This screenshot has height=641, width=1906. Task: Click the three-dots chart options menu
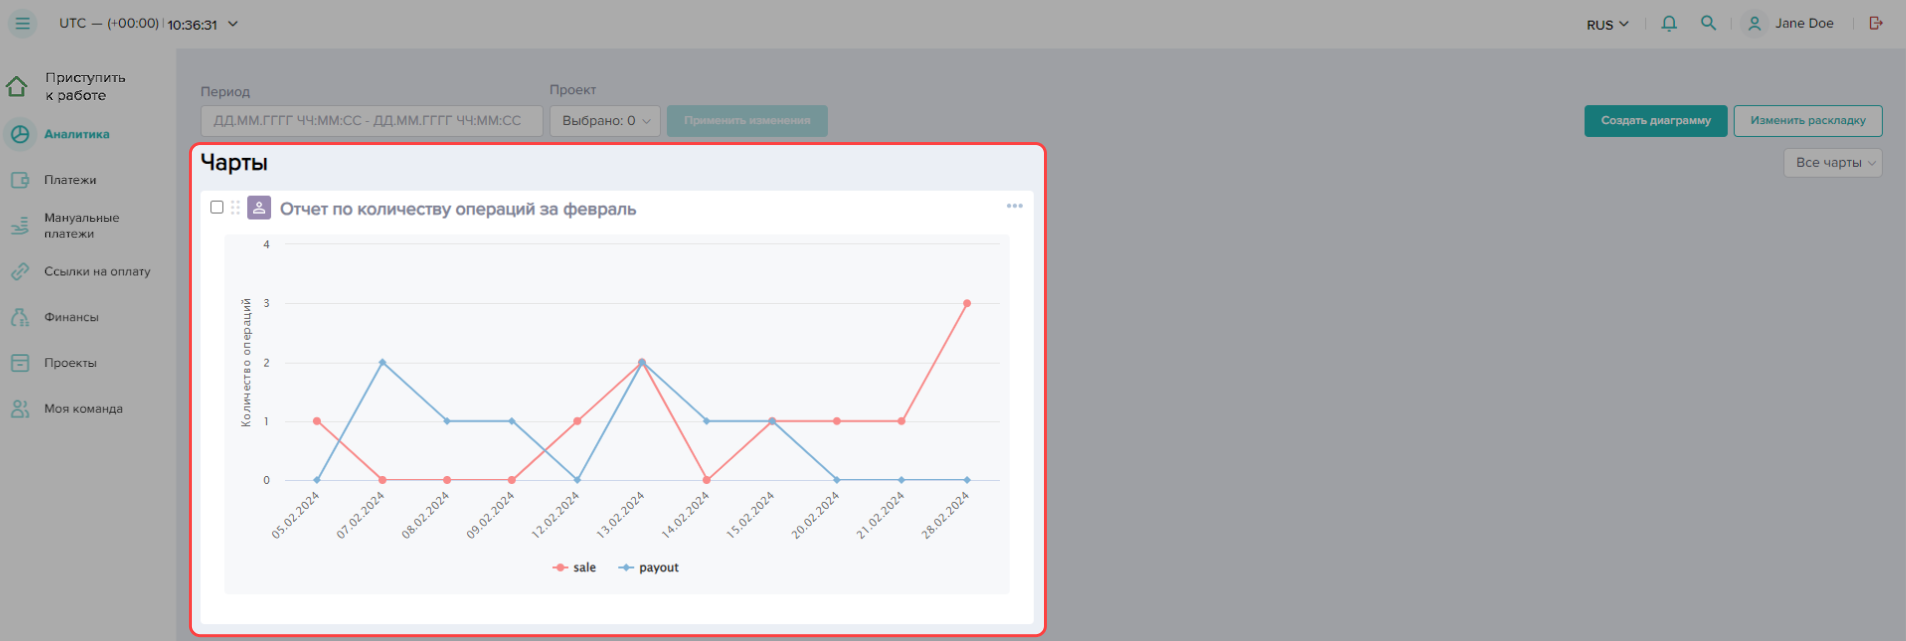pos(1014,206)
